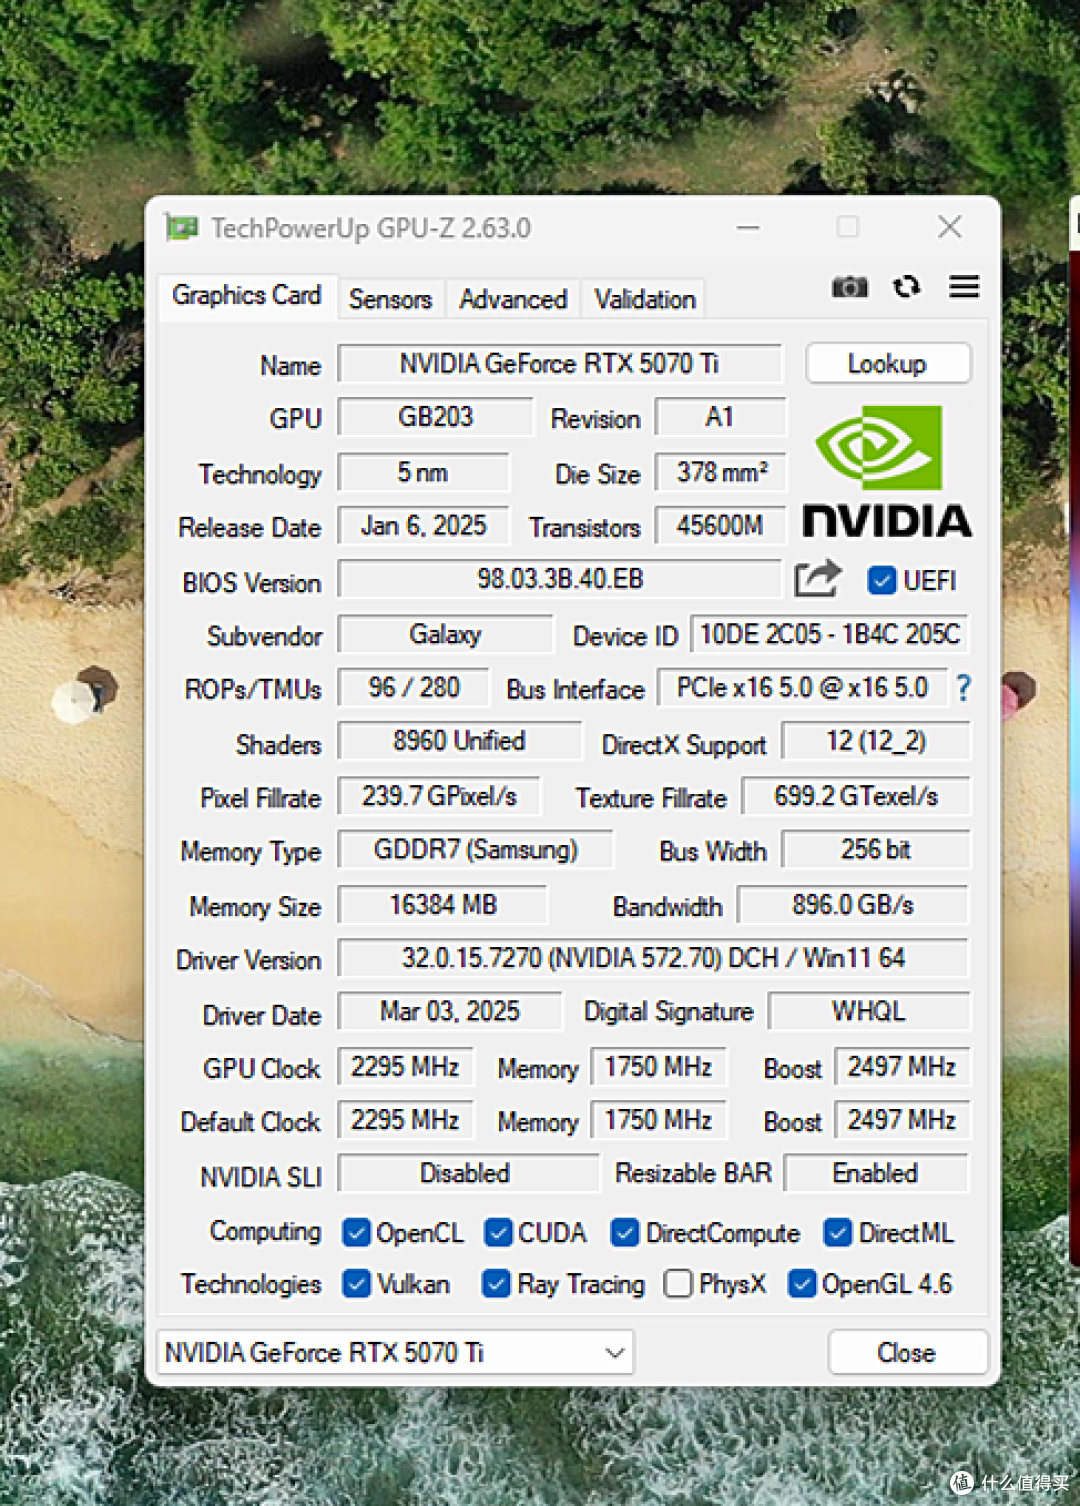Click the Revision field A1
1080x1506 pixels.
720,417
